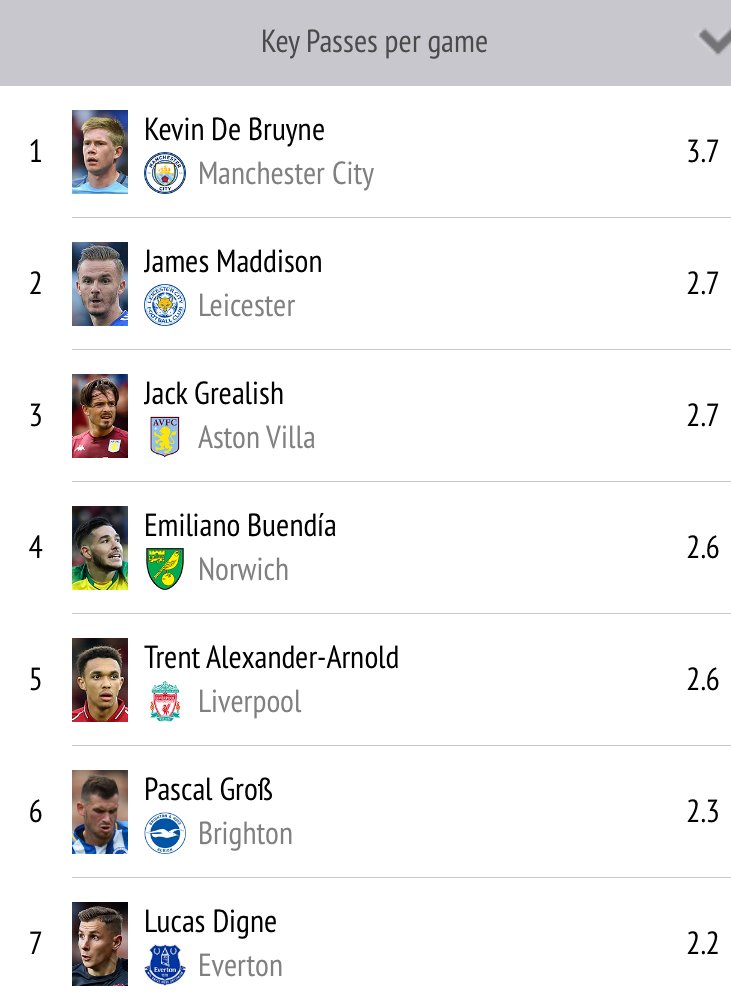Open the Aston Villa team link

point(256,438)
